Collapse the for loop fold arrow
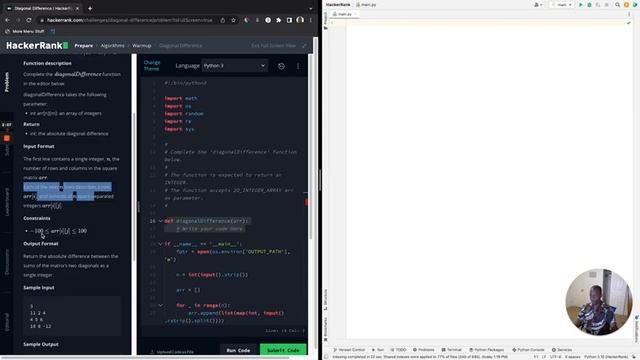 [160, 305]
